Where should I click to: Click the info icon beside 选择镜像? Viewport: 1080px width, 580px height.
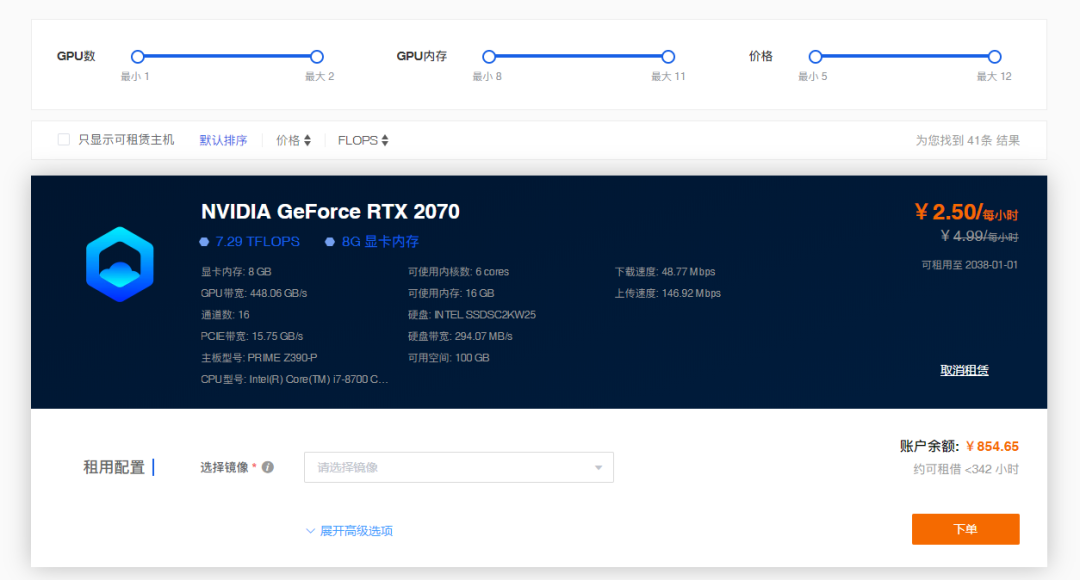268,467
